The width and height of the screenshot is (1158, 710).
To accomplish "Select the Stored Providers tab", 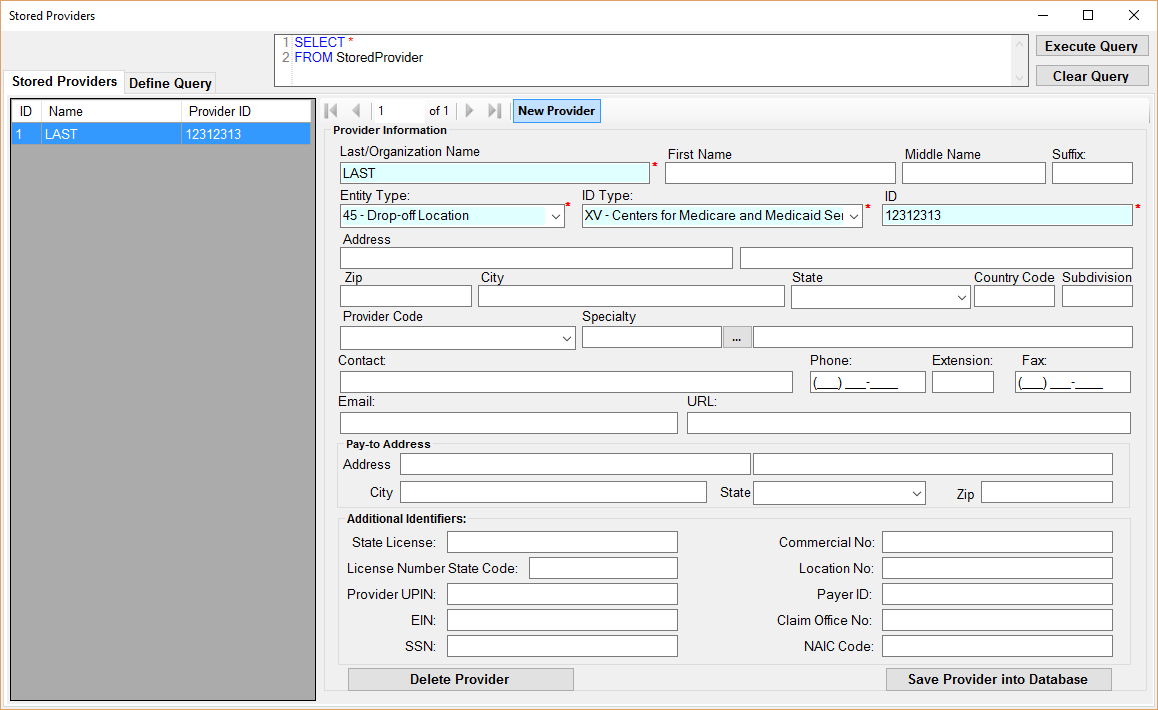I will point(64,82).
